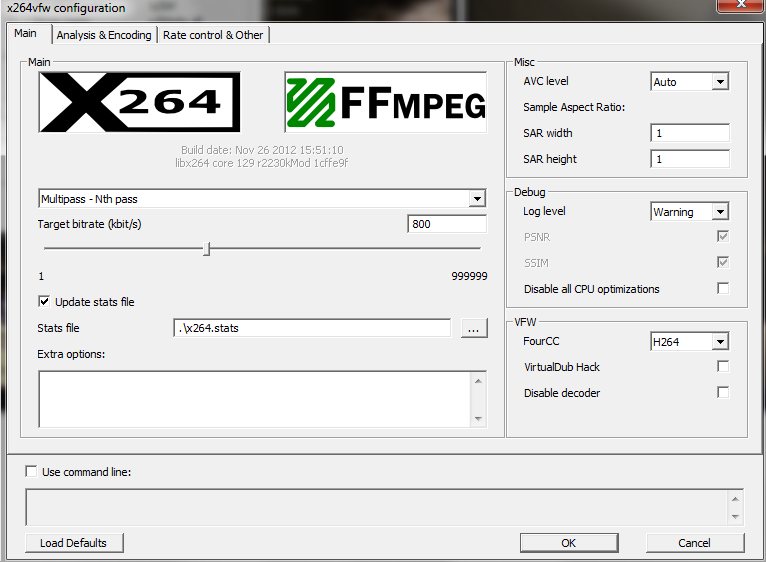Close the x264vfw configuration window
The width and height of the screenshot is (766, 562).
(741, 5)
